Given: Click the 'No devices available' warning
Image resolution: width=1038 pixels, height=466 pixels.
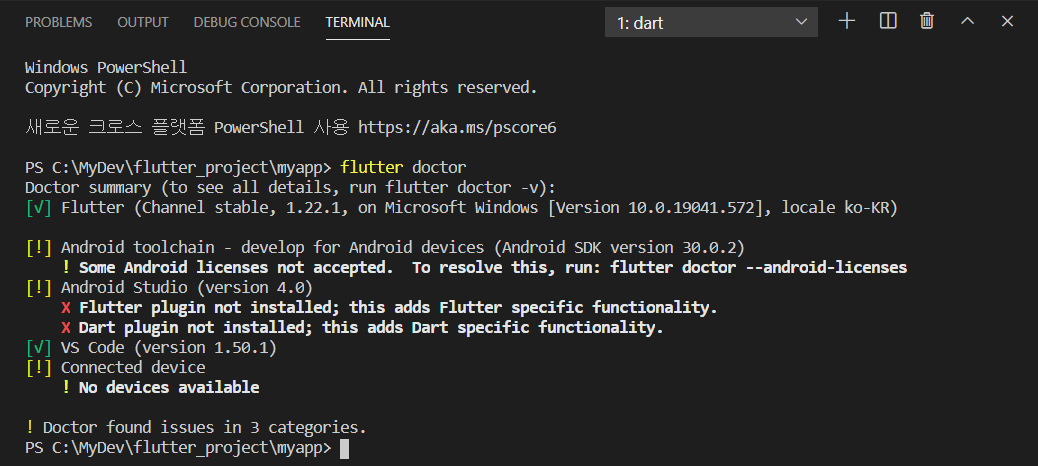Looking at the screenshot, I should (x=160, y=387).
